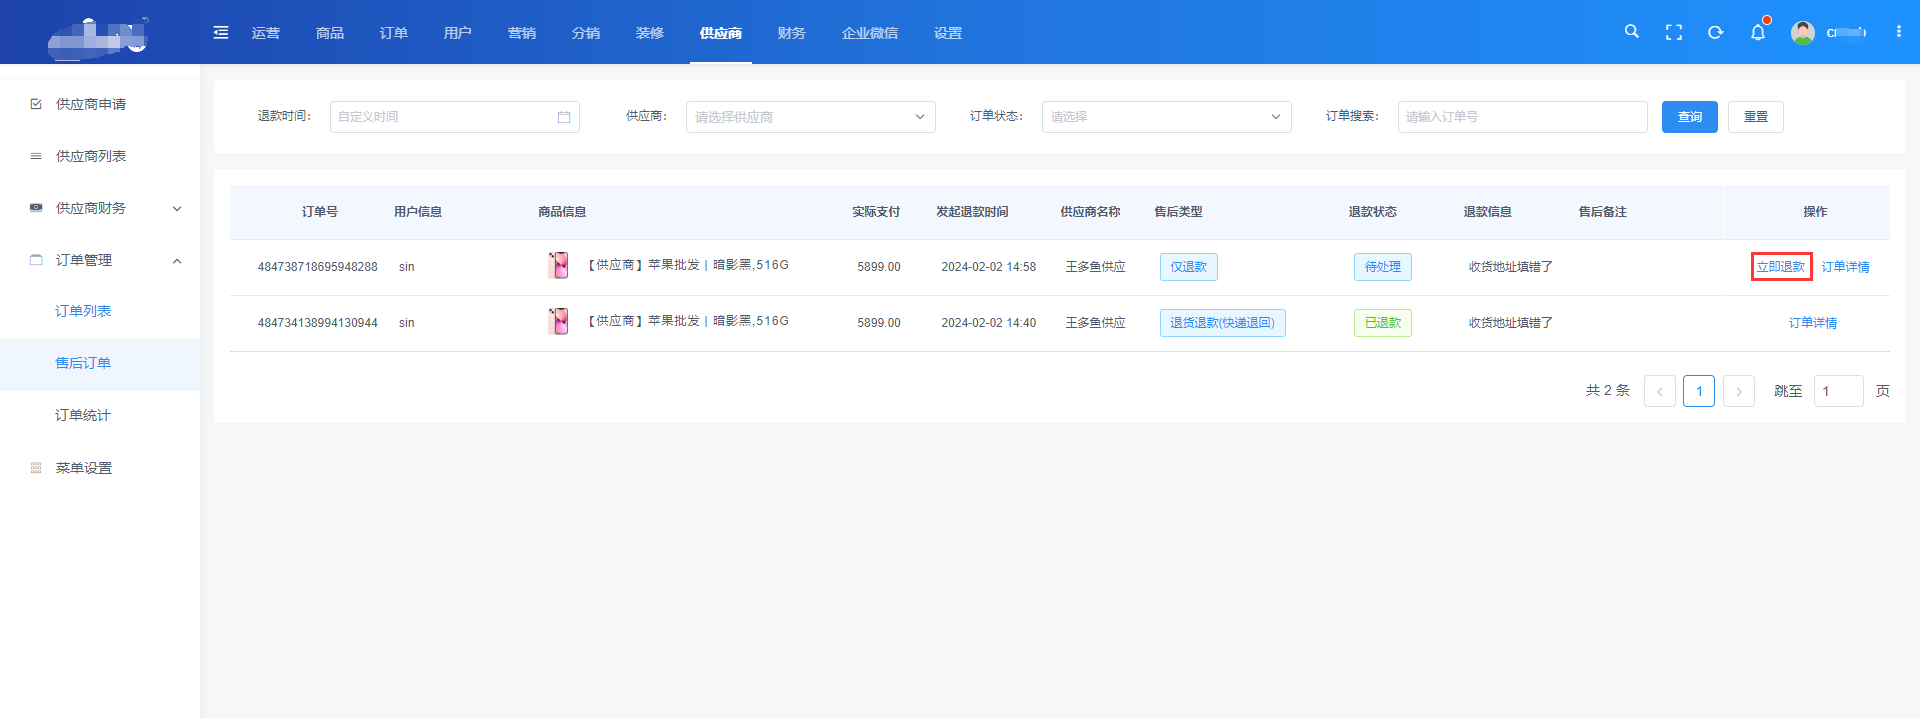Image resolution: width=1920 pixels, height=718 pixels.
Task: Collapse the sidebar with the menu fold icon
Action: pyautogui.click(x=221, y=33)
